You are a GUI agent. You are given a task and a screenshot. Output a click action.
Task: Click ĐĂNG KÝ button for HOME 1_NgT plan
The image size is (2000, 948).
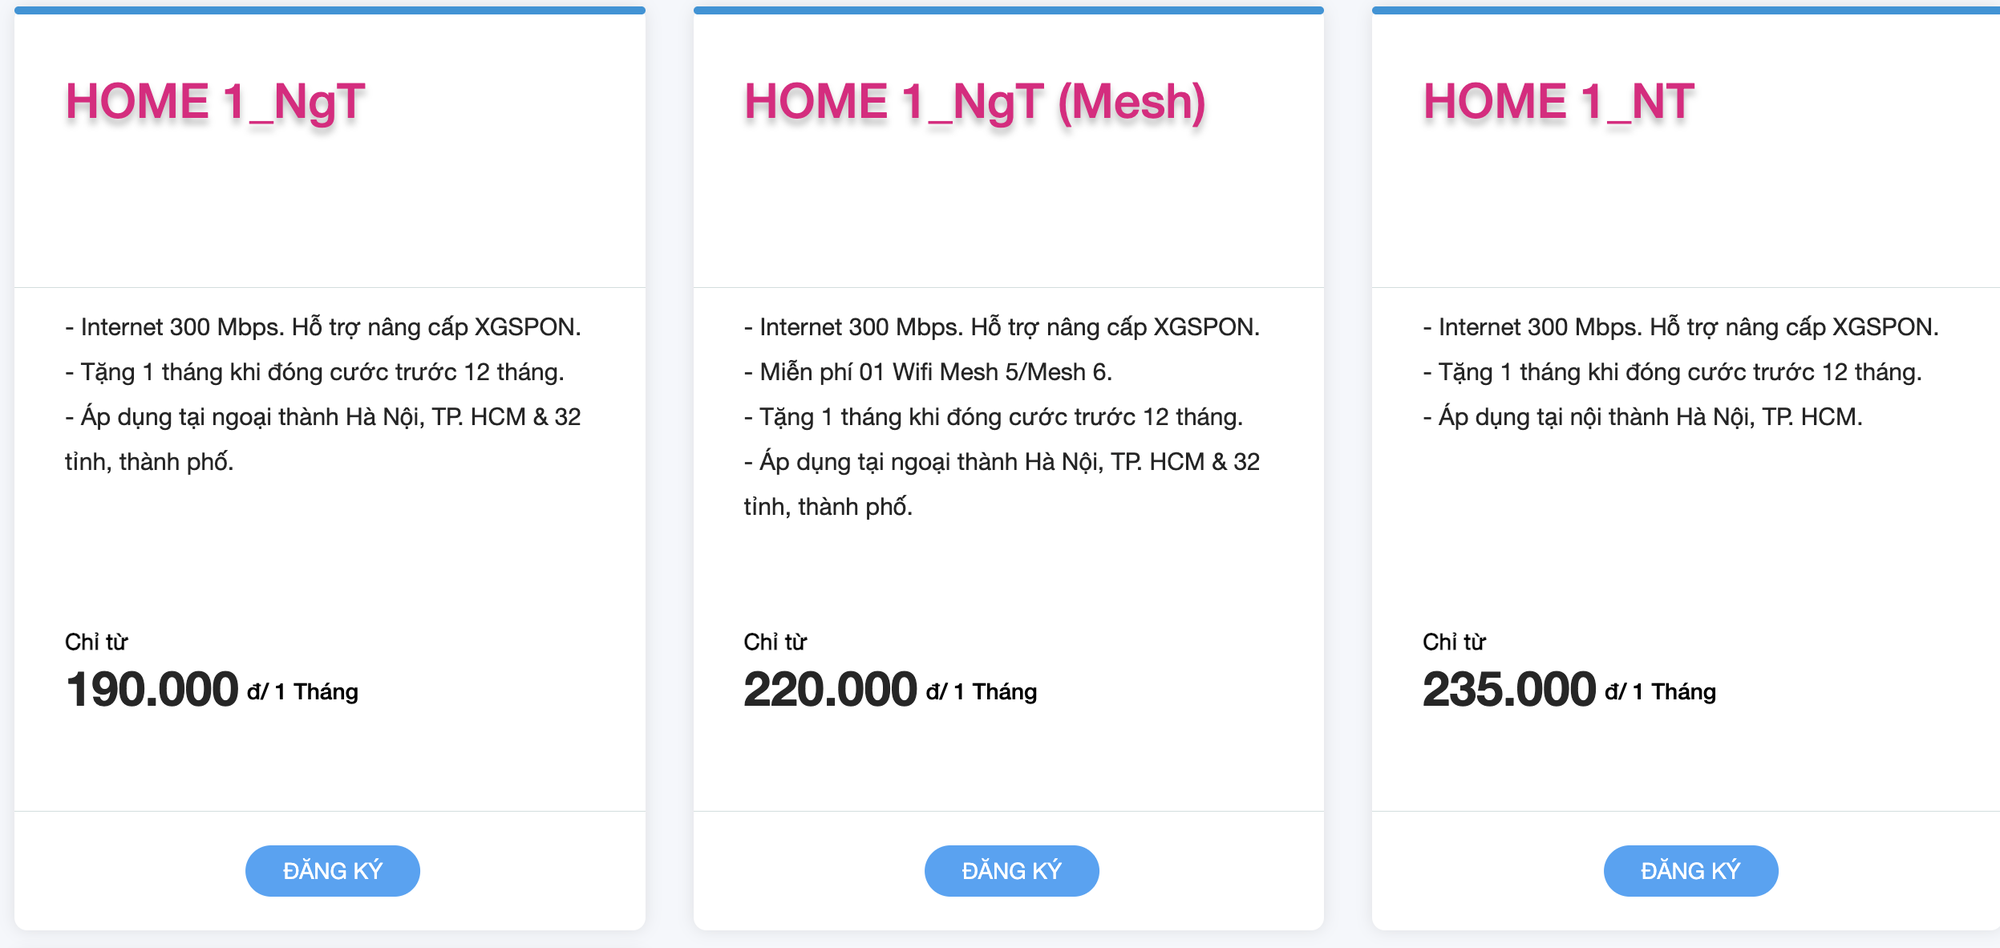point(331,870)
